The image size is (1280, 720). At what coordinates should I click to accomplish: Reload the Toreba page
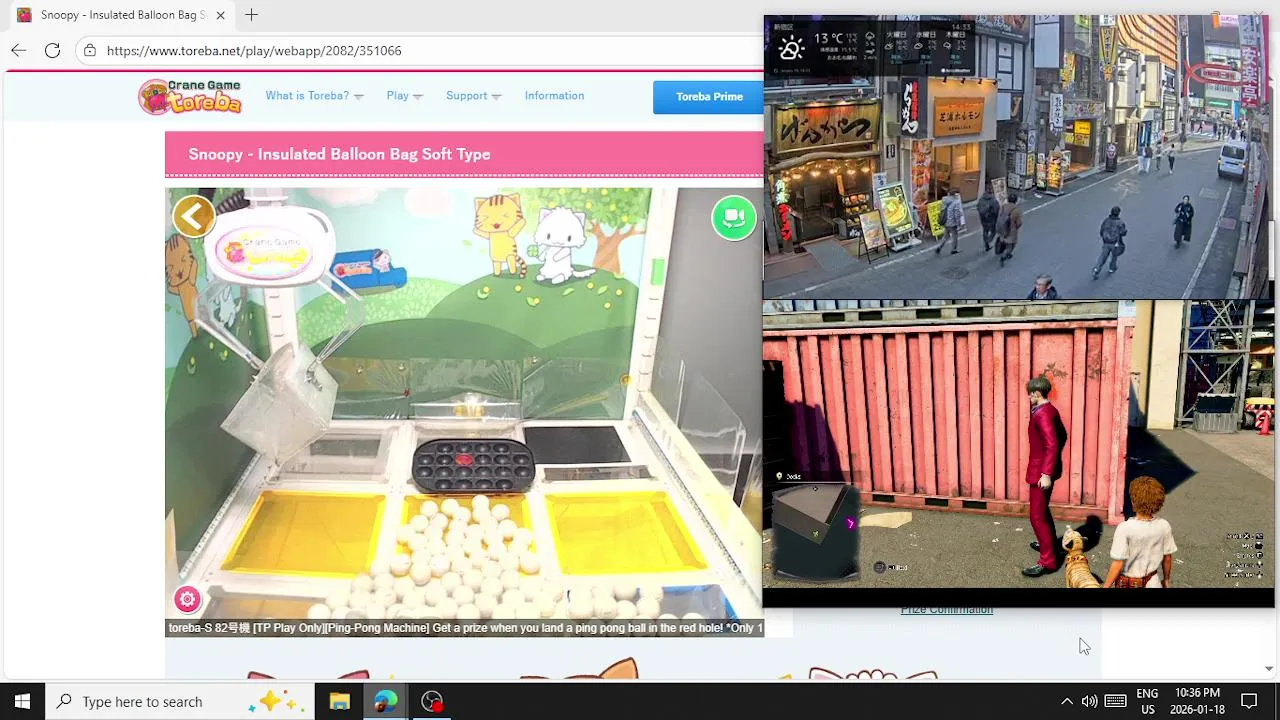52,50
